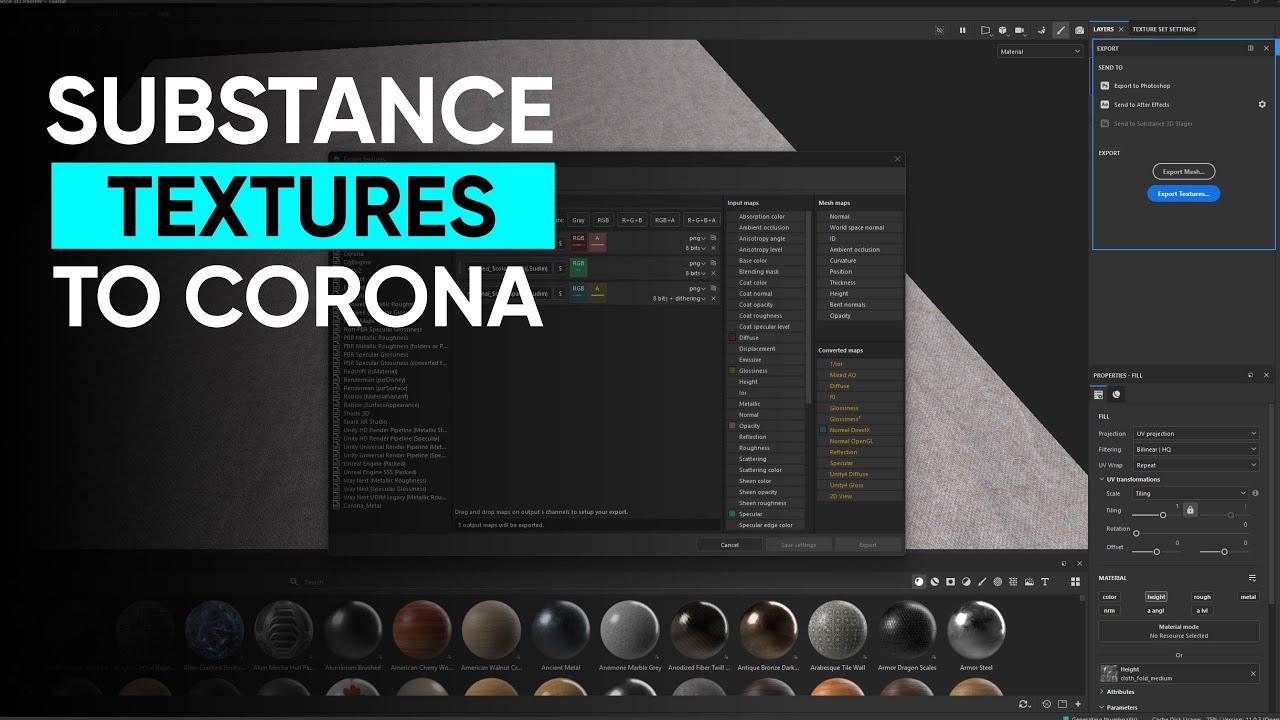Close the Layers tab
Screen dimensions: 1280x720
click(x=1121, y=29)
